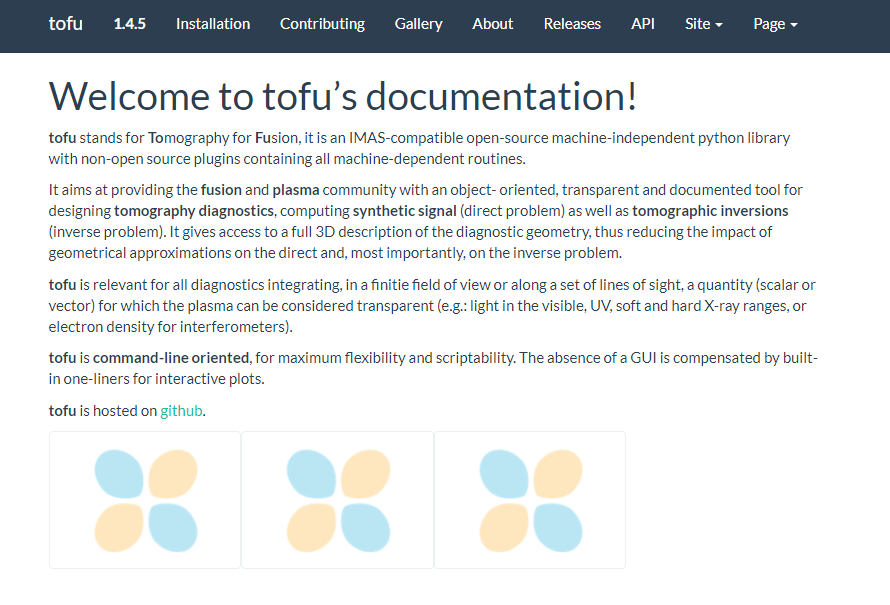Follow the github hyperlink
Viewport: 890px width, 605px height.
click(x=181, y=410)
